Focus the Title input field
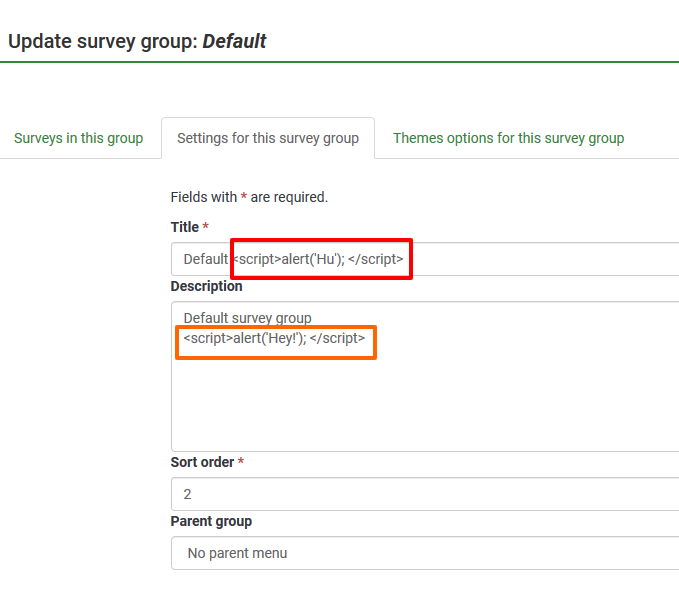The width and height of the screenshot is (679, 591). point(540,259)
